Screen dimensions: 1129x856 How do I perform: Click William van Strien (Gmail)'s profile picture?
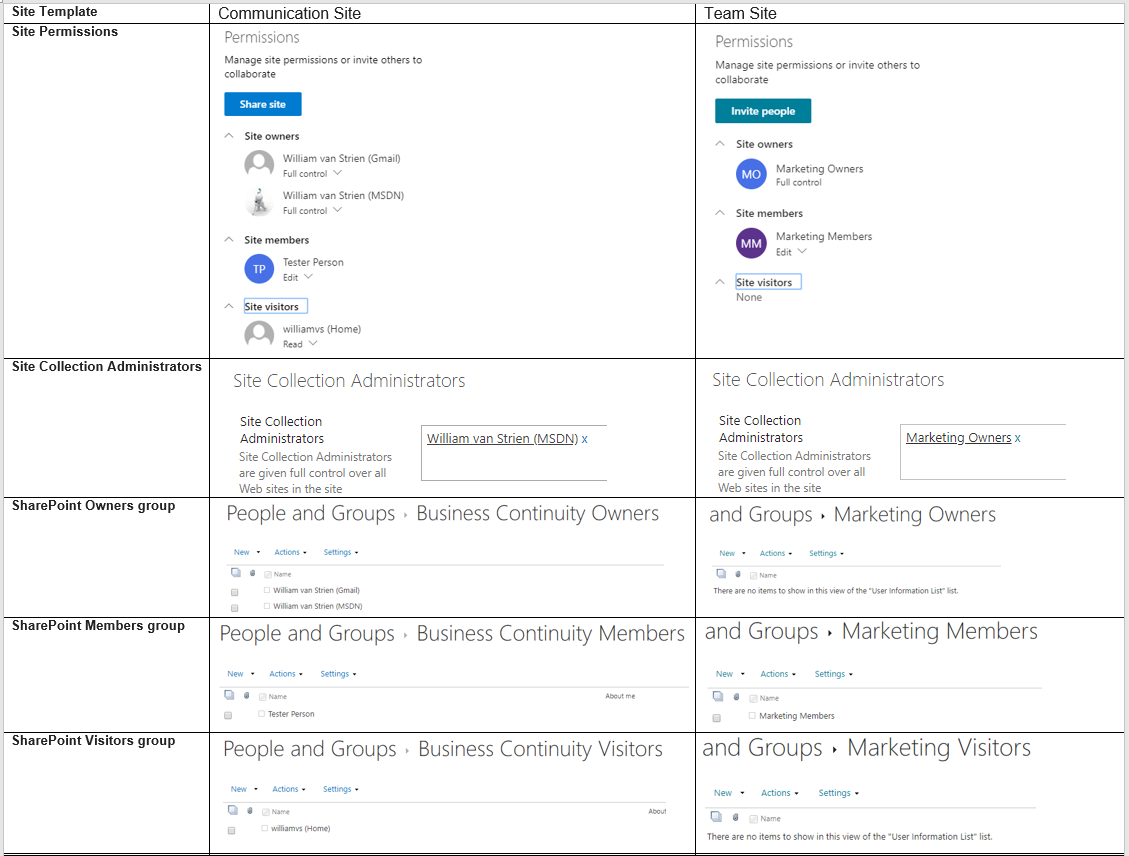[259, 163]
